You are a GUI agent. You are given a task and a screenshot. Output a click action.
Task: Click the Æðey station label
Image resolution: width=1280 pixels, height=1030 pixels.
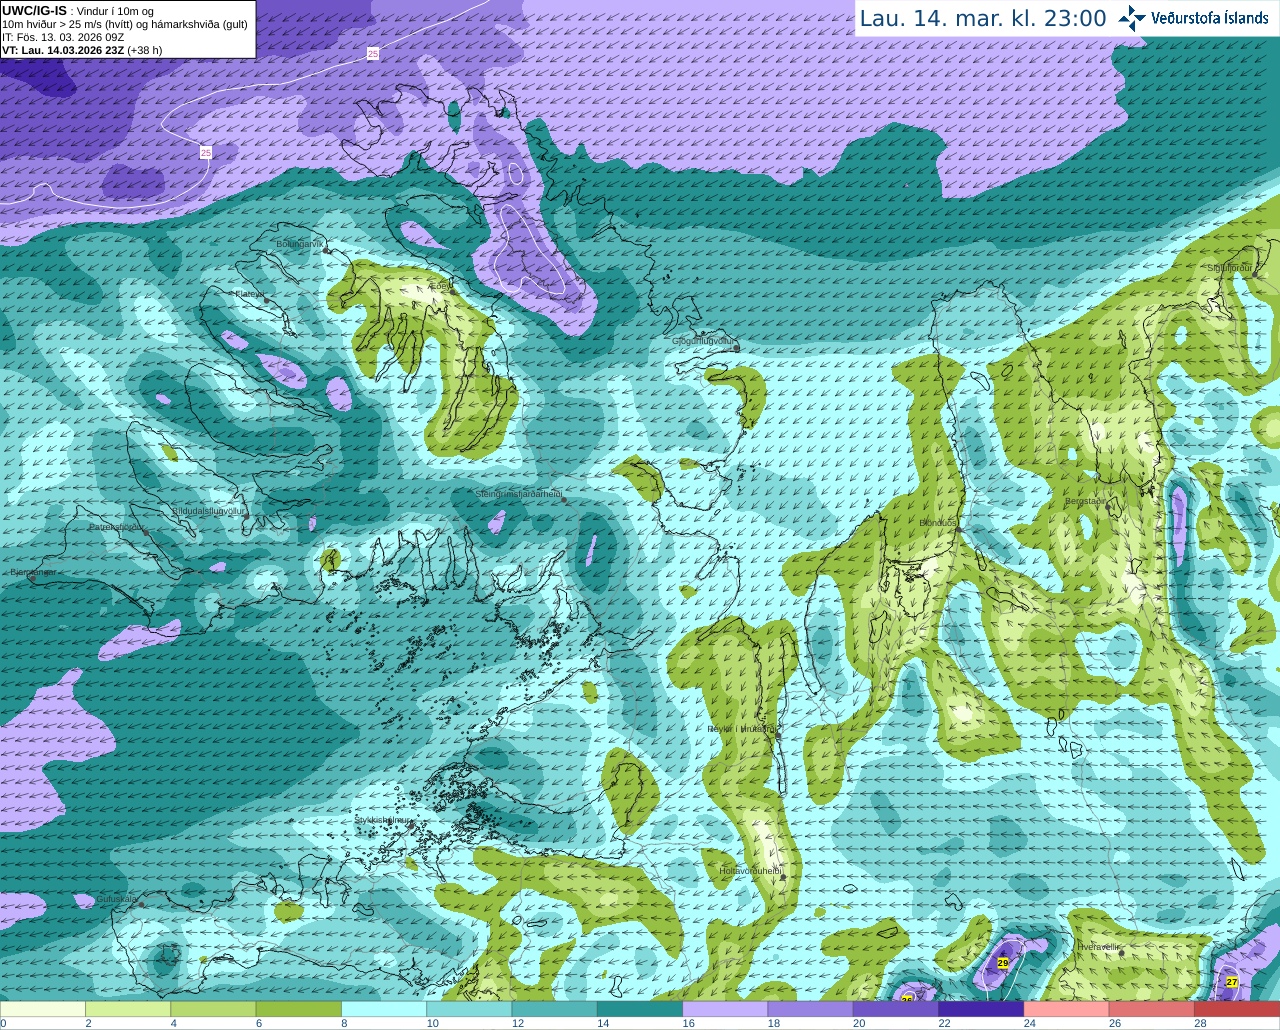[439, 285]
